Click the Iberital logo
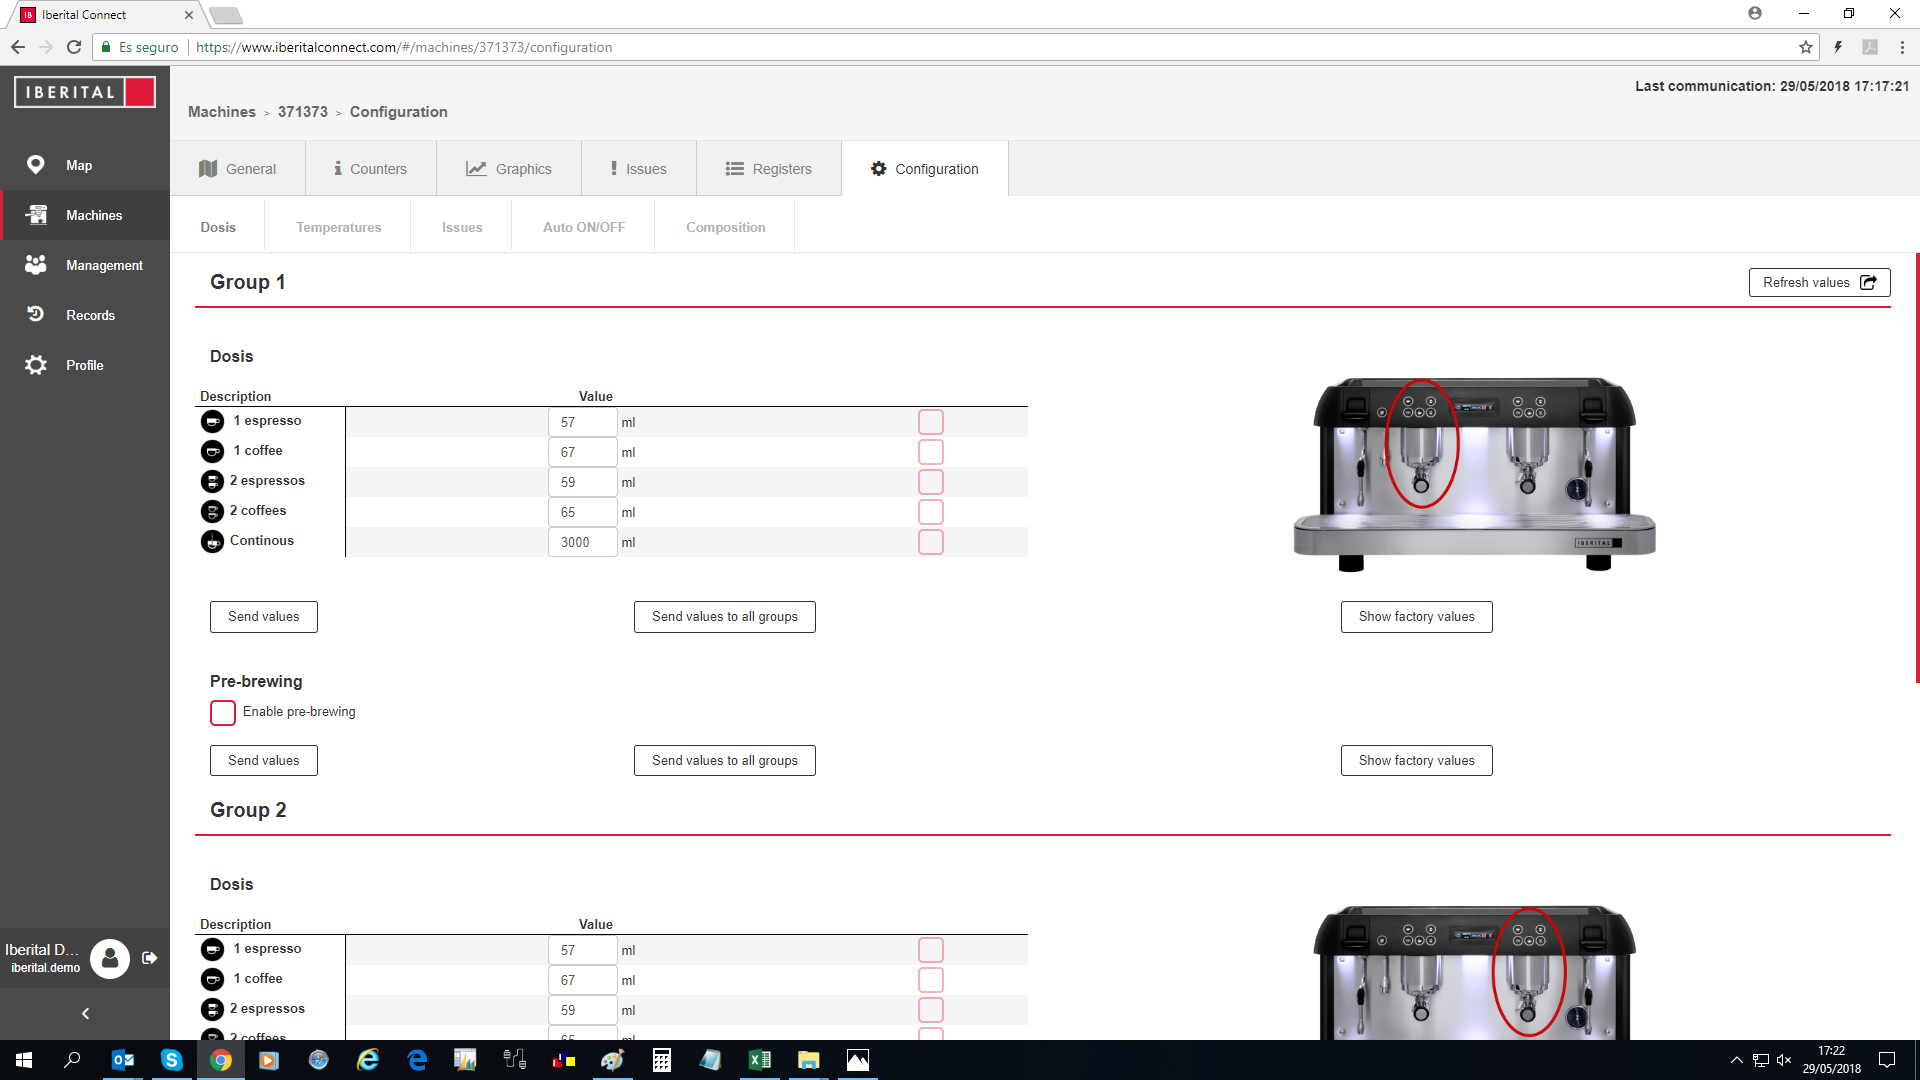 [x=85, y=92]
